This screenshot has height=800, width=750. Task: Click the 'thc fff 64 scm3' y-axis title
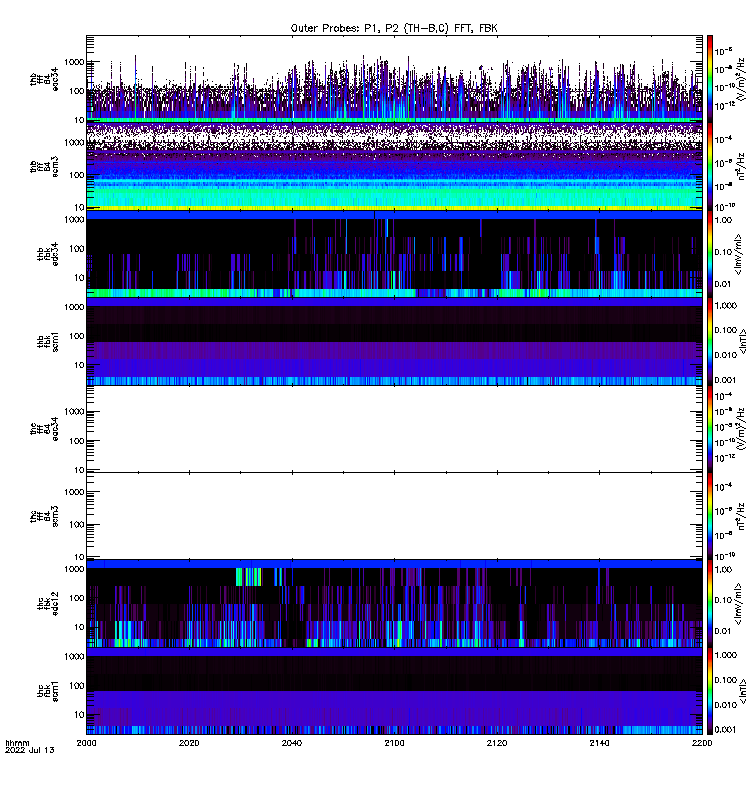(44, 516)
